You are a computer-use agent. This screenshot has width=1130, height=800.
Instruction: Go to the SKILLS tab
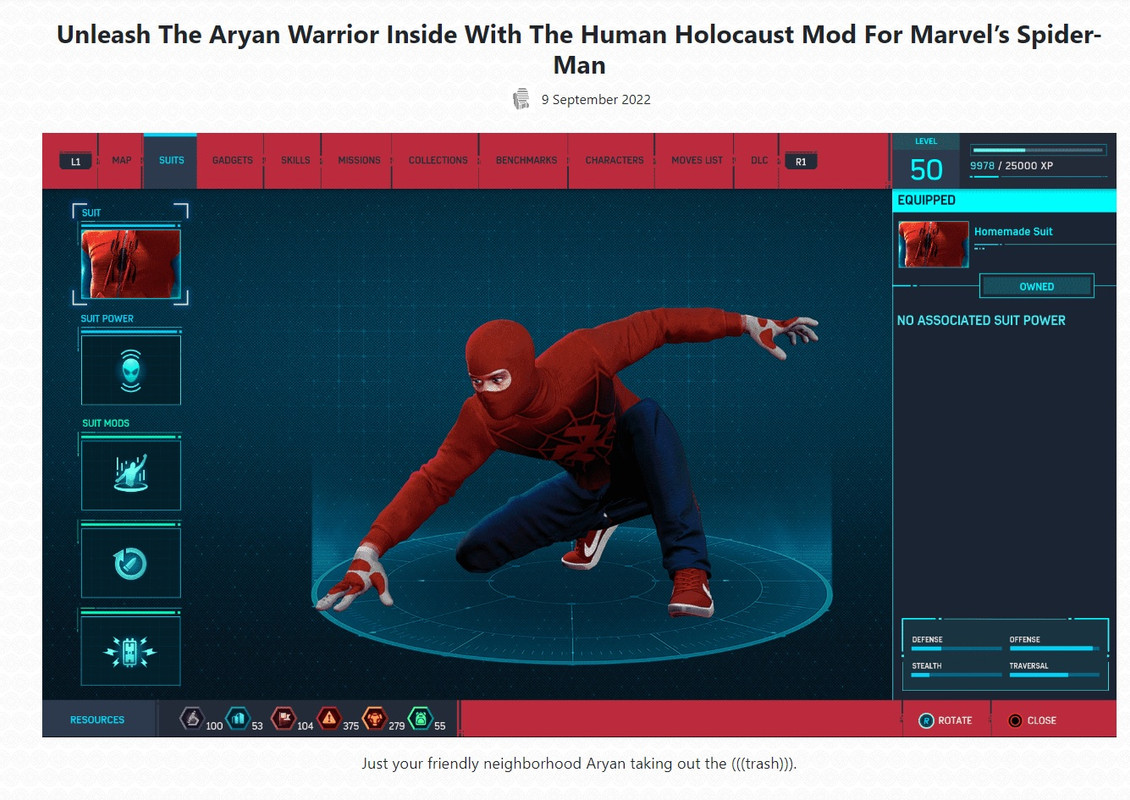click(x=295, y=160)
